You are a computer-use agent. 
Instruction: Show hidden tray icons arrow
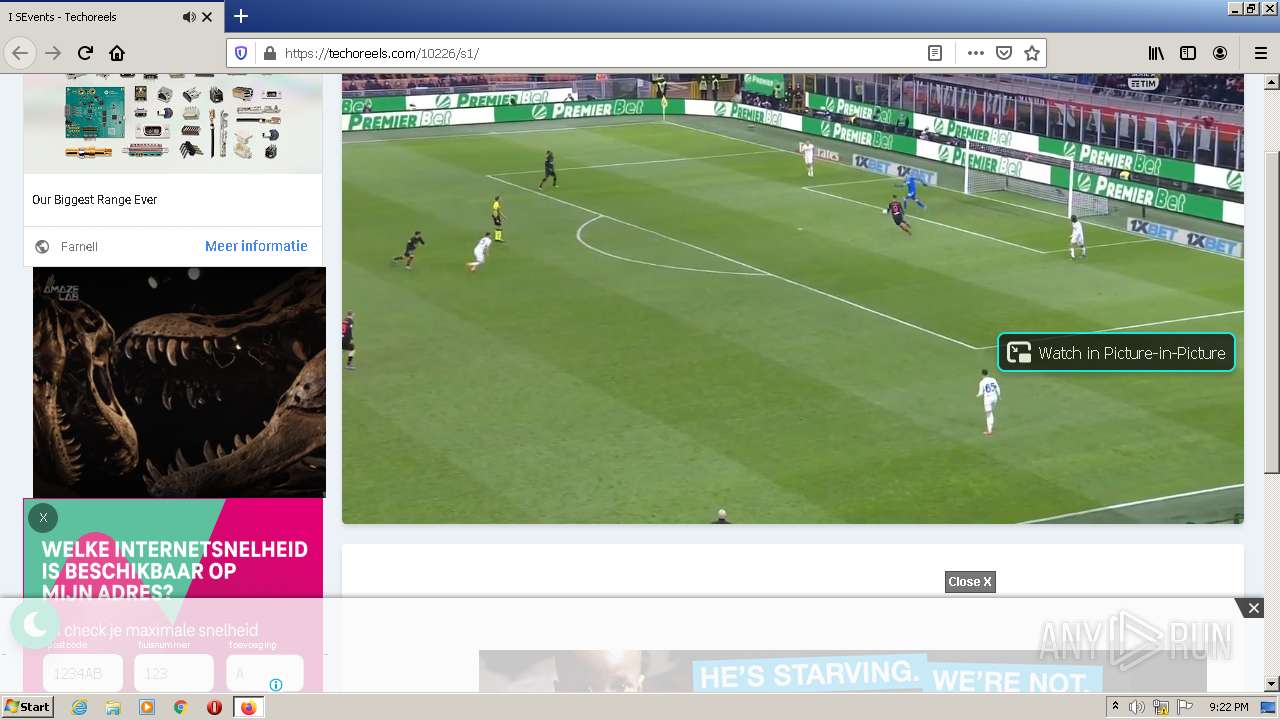point(1115,707)
